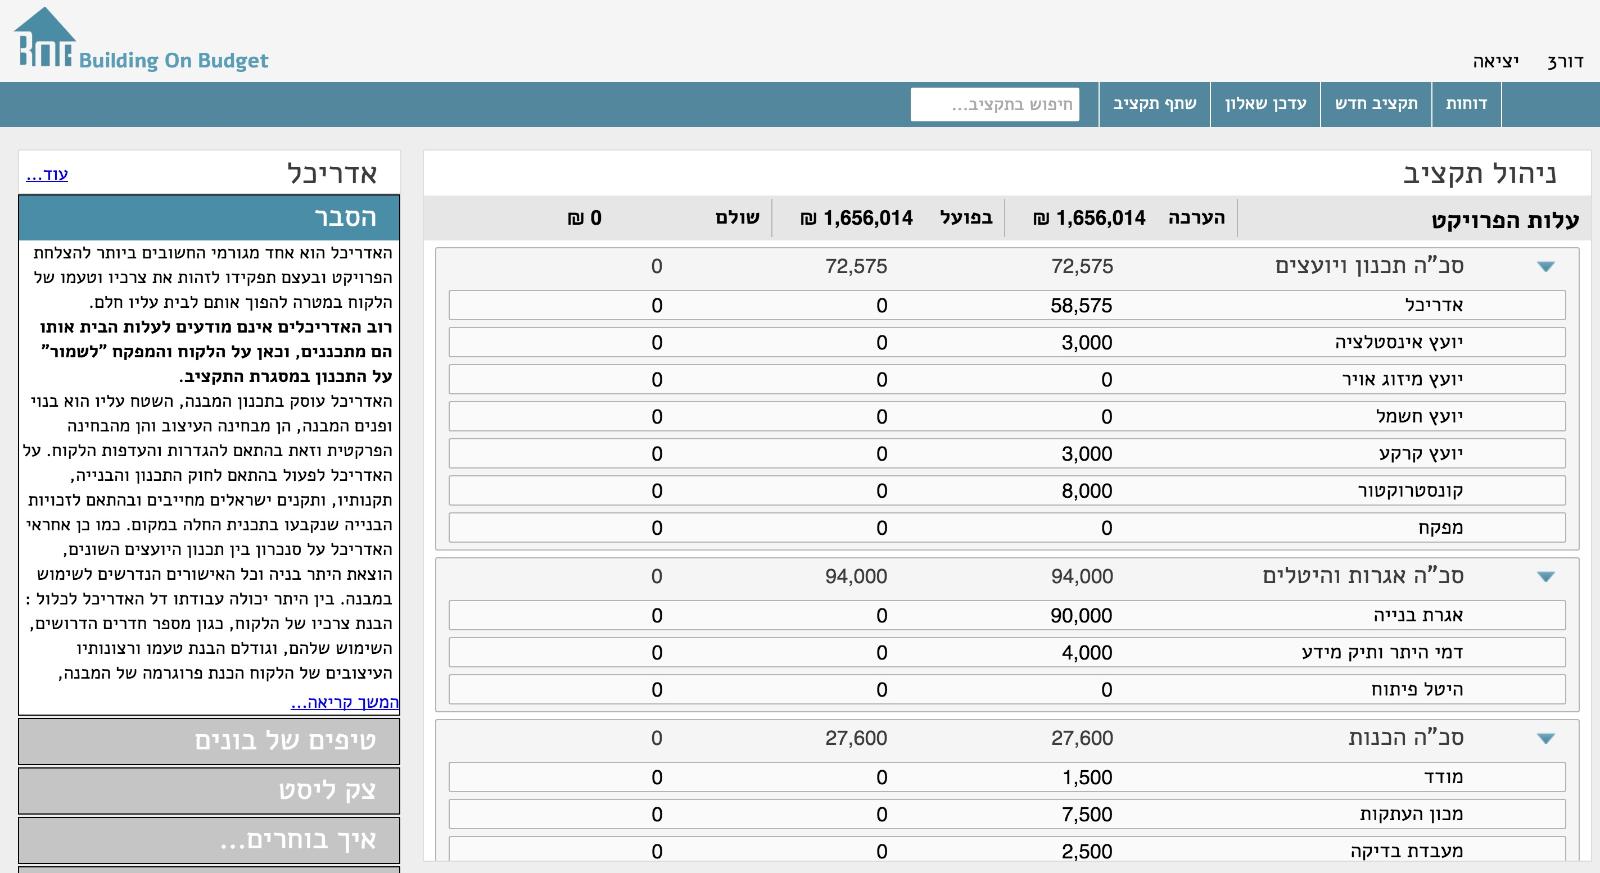The image size is (1600, 873).
Task: Open the עוד... link in אדריכל panel
Action: tap(47, 174)
